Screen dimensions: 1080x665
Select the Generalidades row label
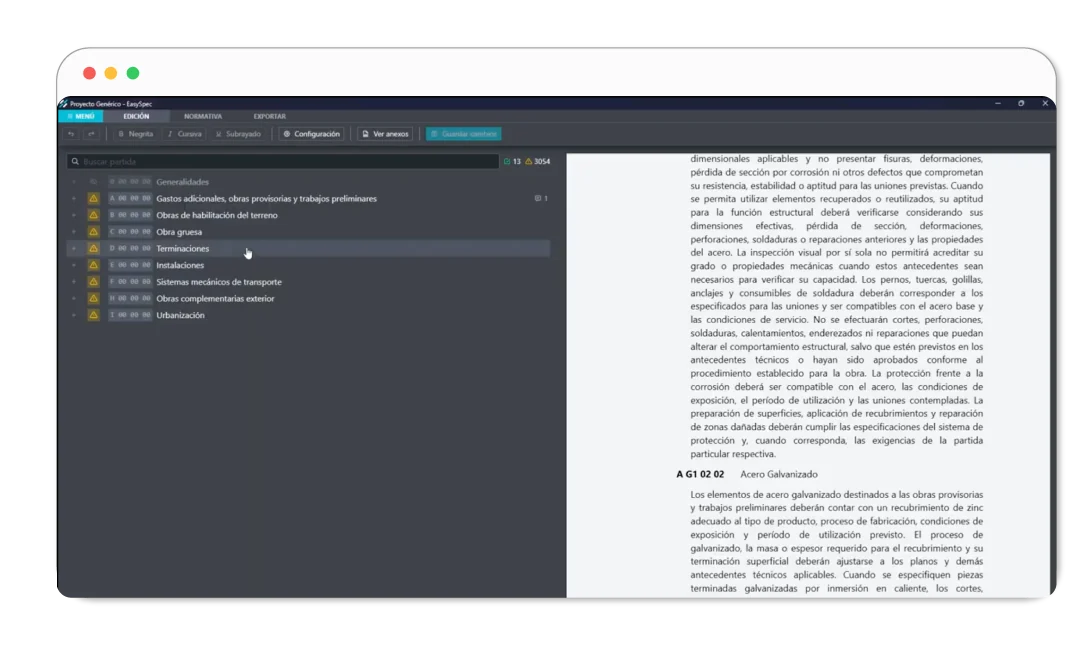click(183, 182)
